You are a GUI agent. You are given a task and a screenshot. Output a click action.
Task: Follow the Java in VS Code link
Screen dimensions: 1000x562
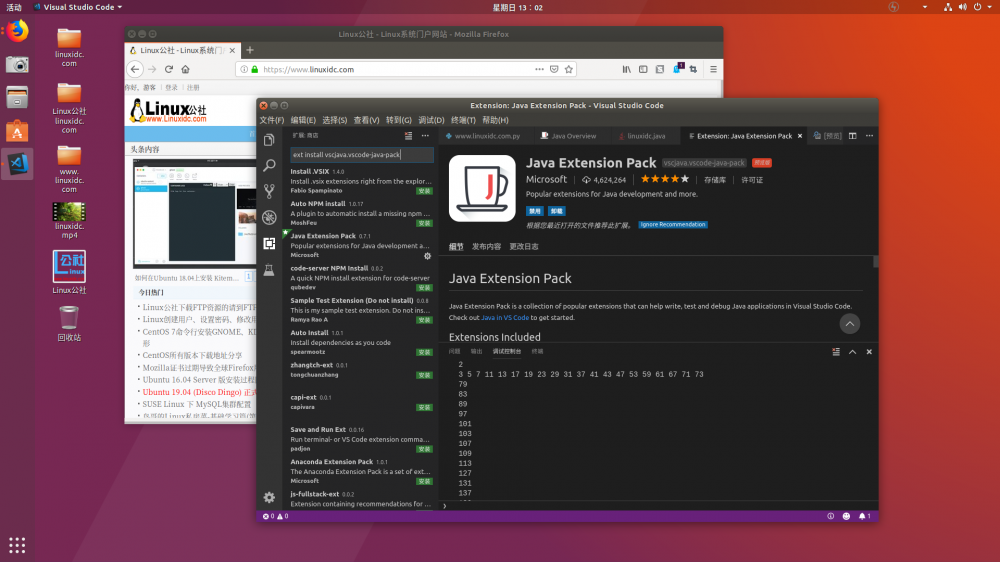(x=505, y=318)
